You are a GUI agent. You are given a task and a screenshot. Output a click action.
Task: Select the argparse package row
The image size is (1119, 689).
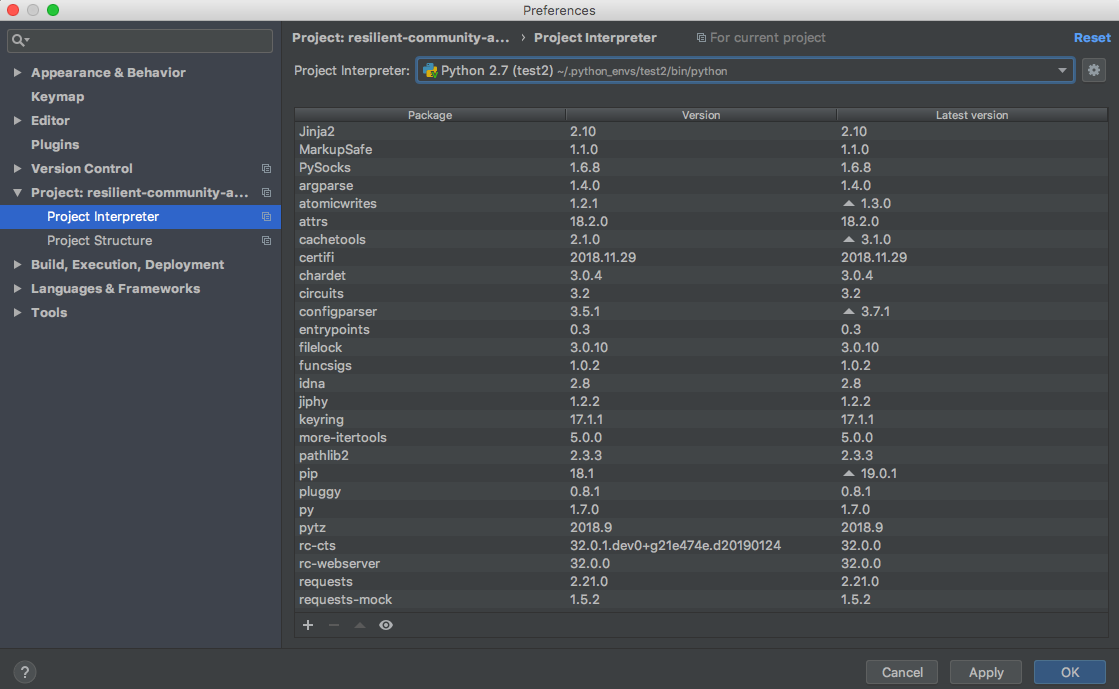701,186
